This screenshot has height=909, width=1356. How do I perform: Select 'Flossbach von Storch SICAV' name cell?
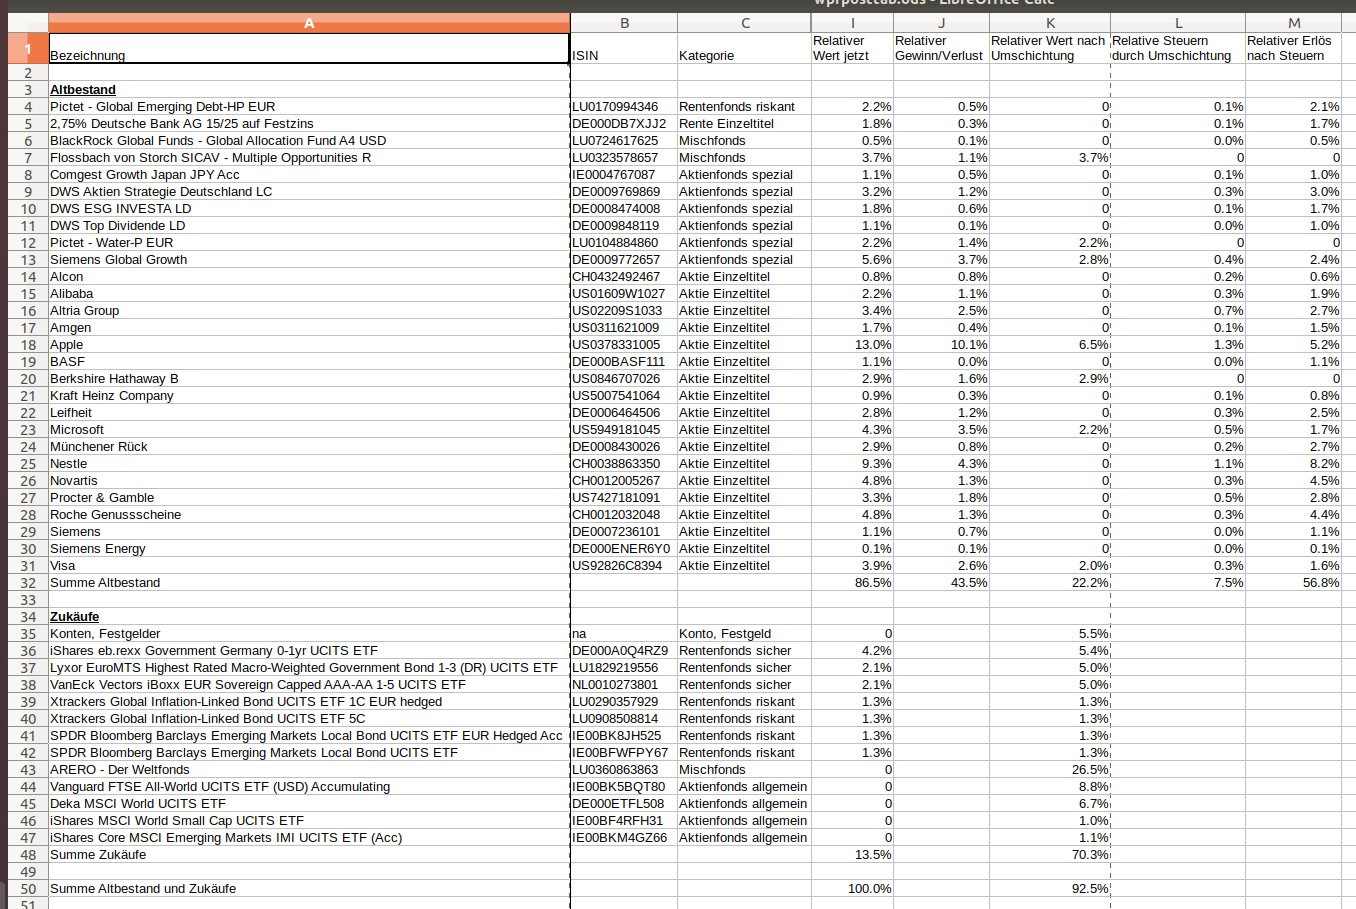click(309, 158)
